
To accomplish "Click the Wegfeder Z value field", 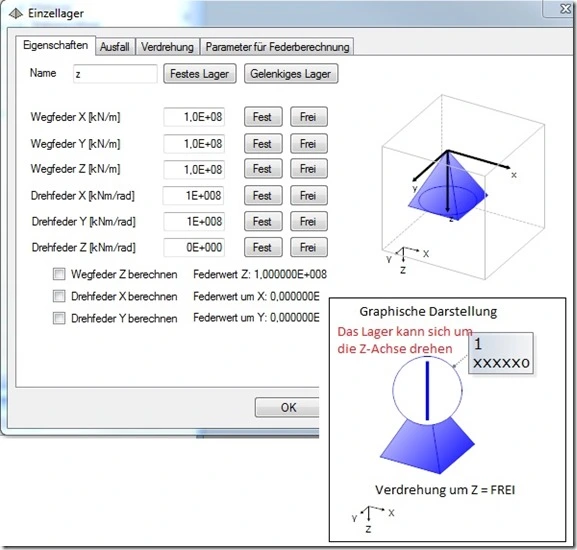I will click(194, 169).
